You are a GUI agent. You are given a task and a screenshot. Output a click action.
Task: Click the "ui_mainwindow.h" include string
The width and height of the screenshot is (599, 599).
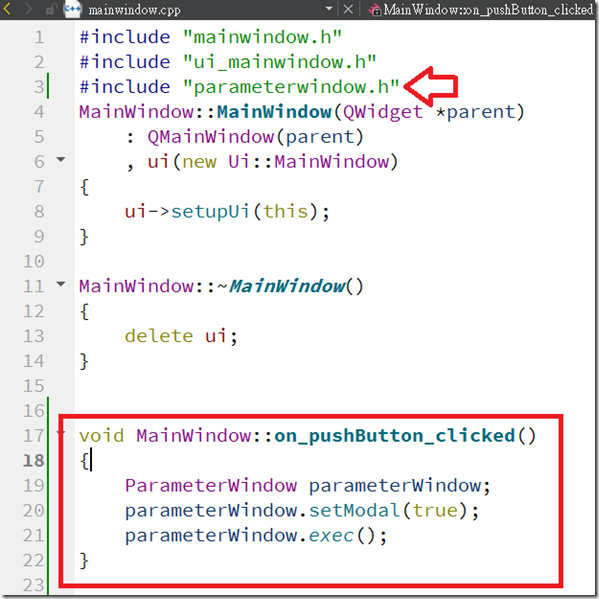pos(279,62)
